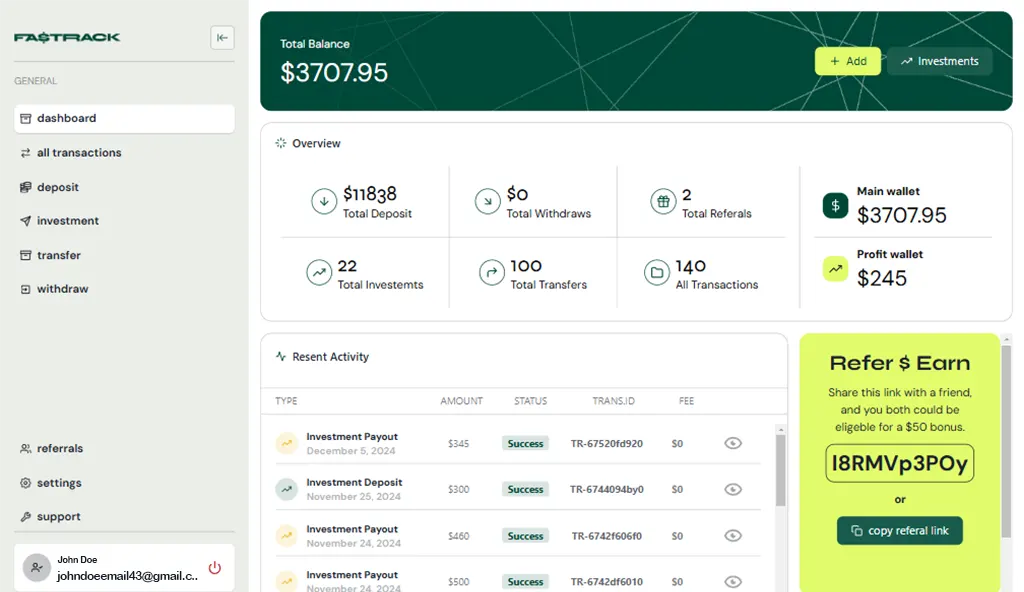Screen dimensions: 1024x592
Task: Click the Profit wallet trend icon
Action: (x=835, y=269)
